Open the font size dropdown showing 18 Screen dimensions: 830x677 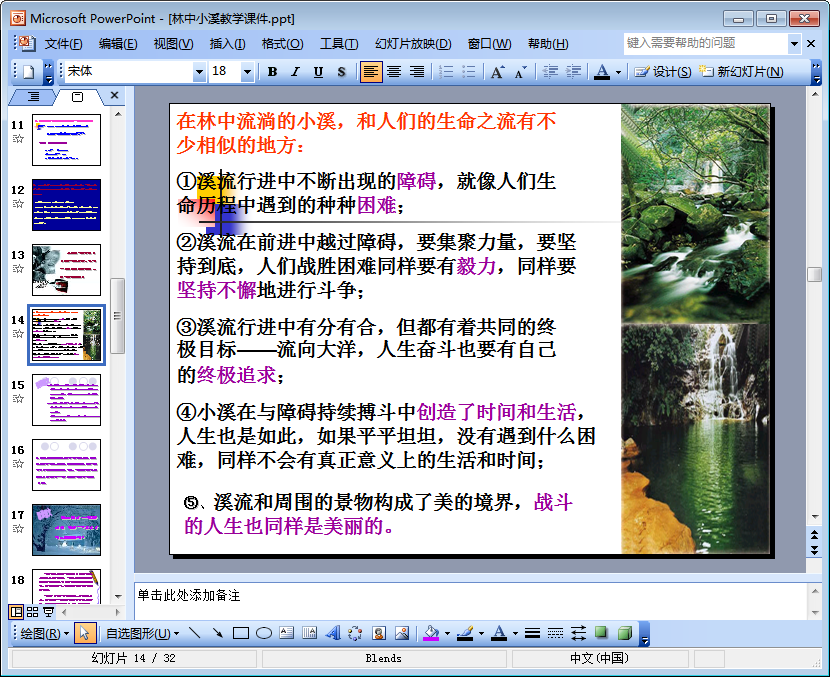(x=247, y=71)
